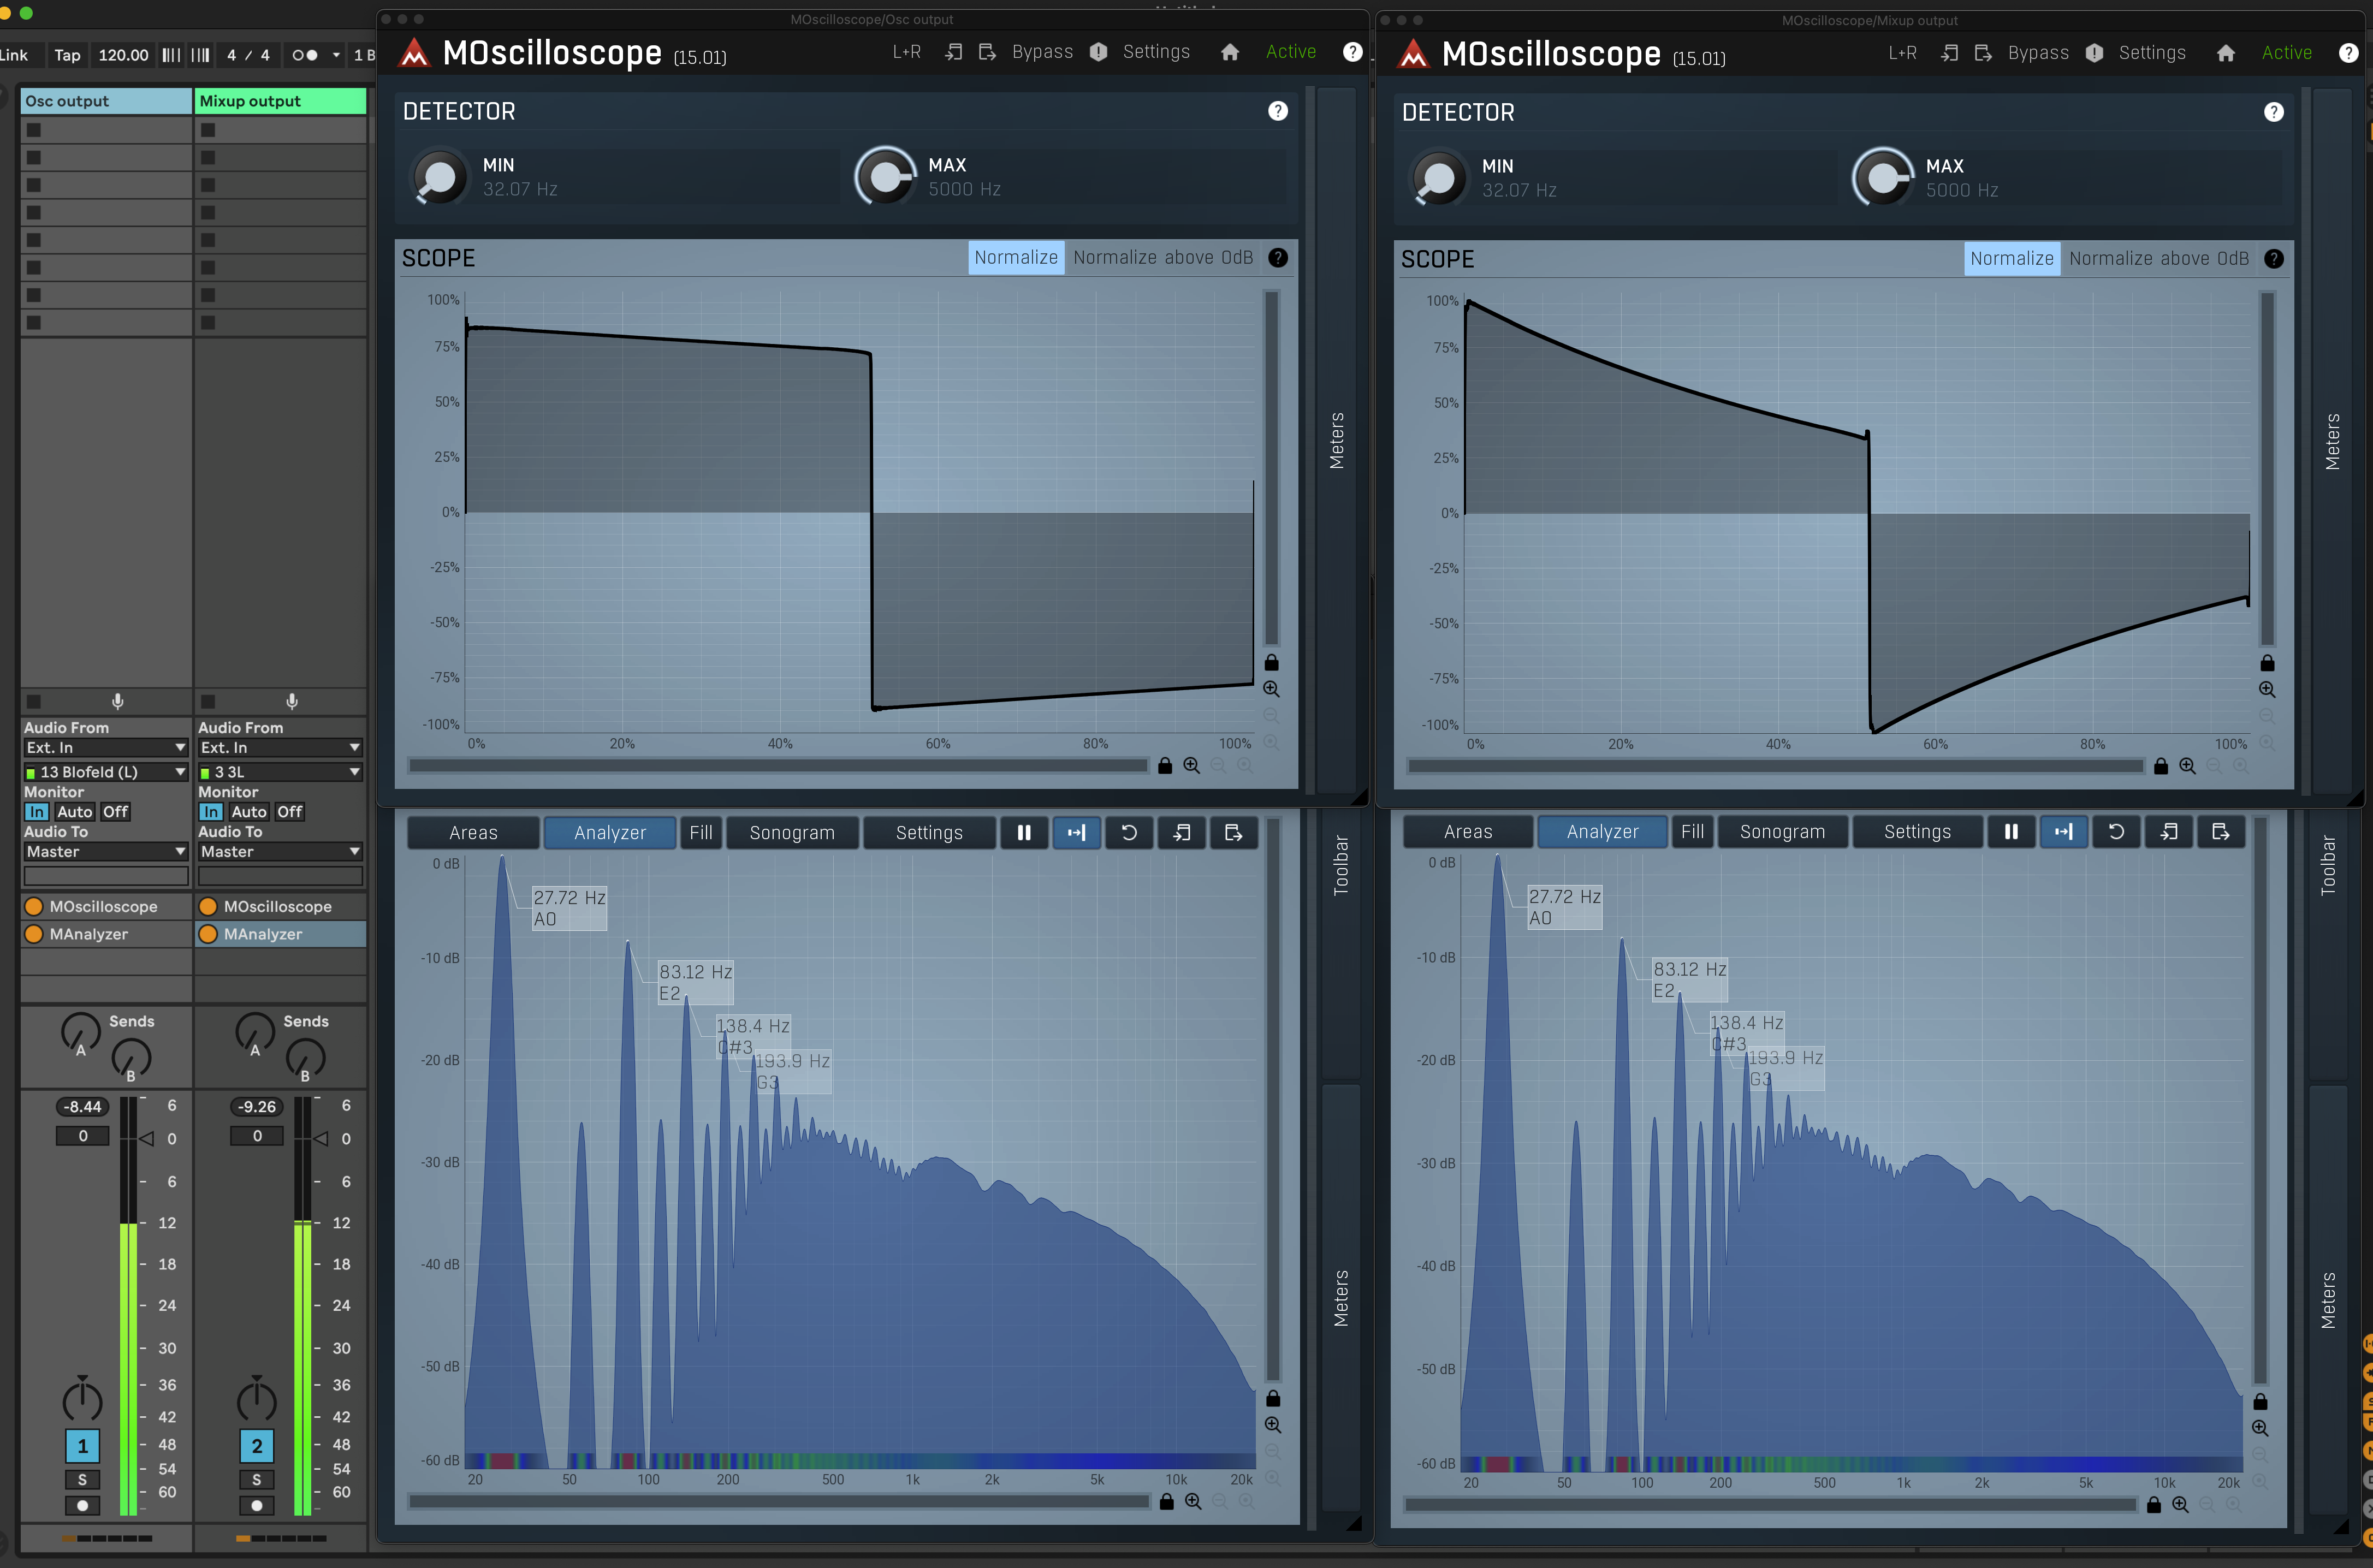Open Master Audio To dropdown on Mixup output
The height and width of the screenshot is (1568, 2373).
[x=280, y=851]
